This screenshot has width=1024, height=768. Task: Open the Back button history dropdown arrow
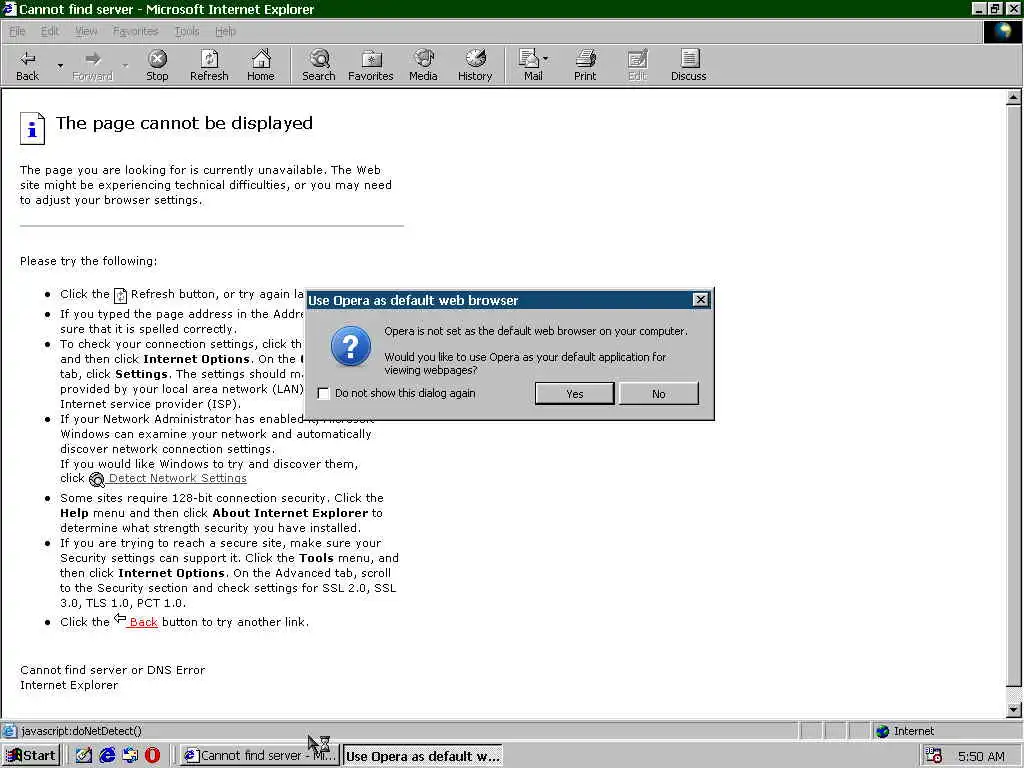click(x=60, y=65)
